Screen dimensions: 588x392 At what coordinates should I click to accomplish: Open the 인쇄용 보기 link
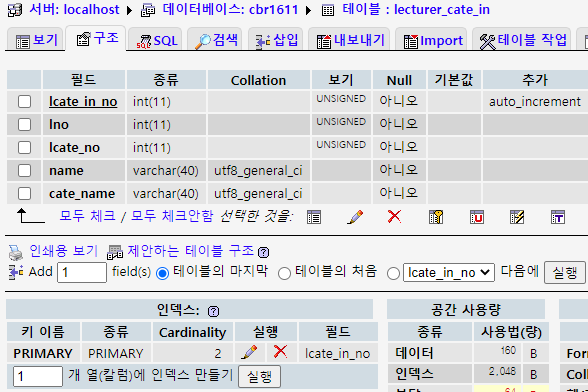pos(64,251)
